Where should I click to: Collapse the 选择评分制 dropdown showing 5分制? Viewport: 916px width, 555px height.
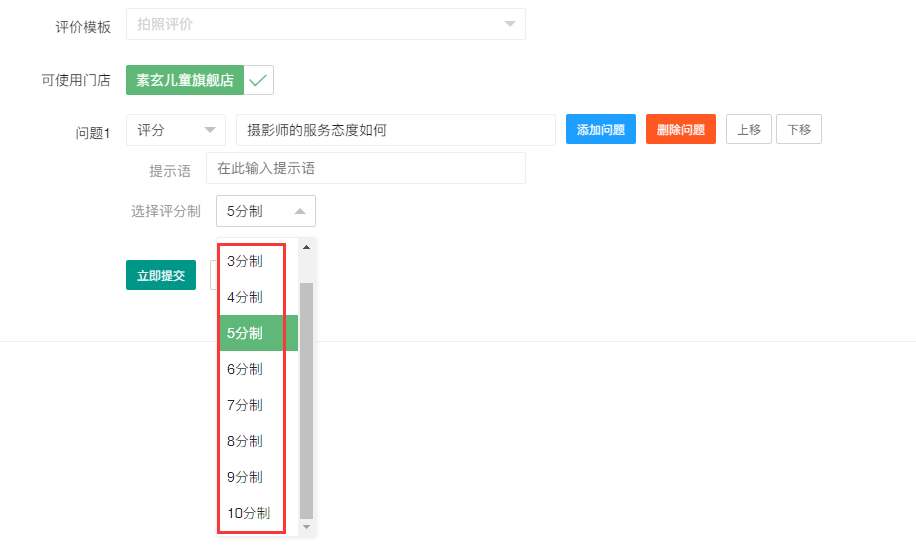pyautogui.click(x=265, y=211)
